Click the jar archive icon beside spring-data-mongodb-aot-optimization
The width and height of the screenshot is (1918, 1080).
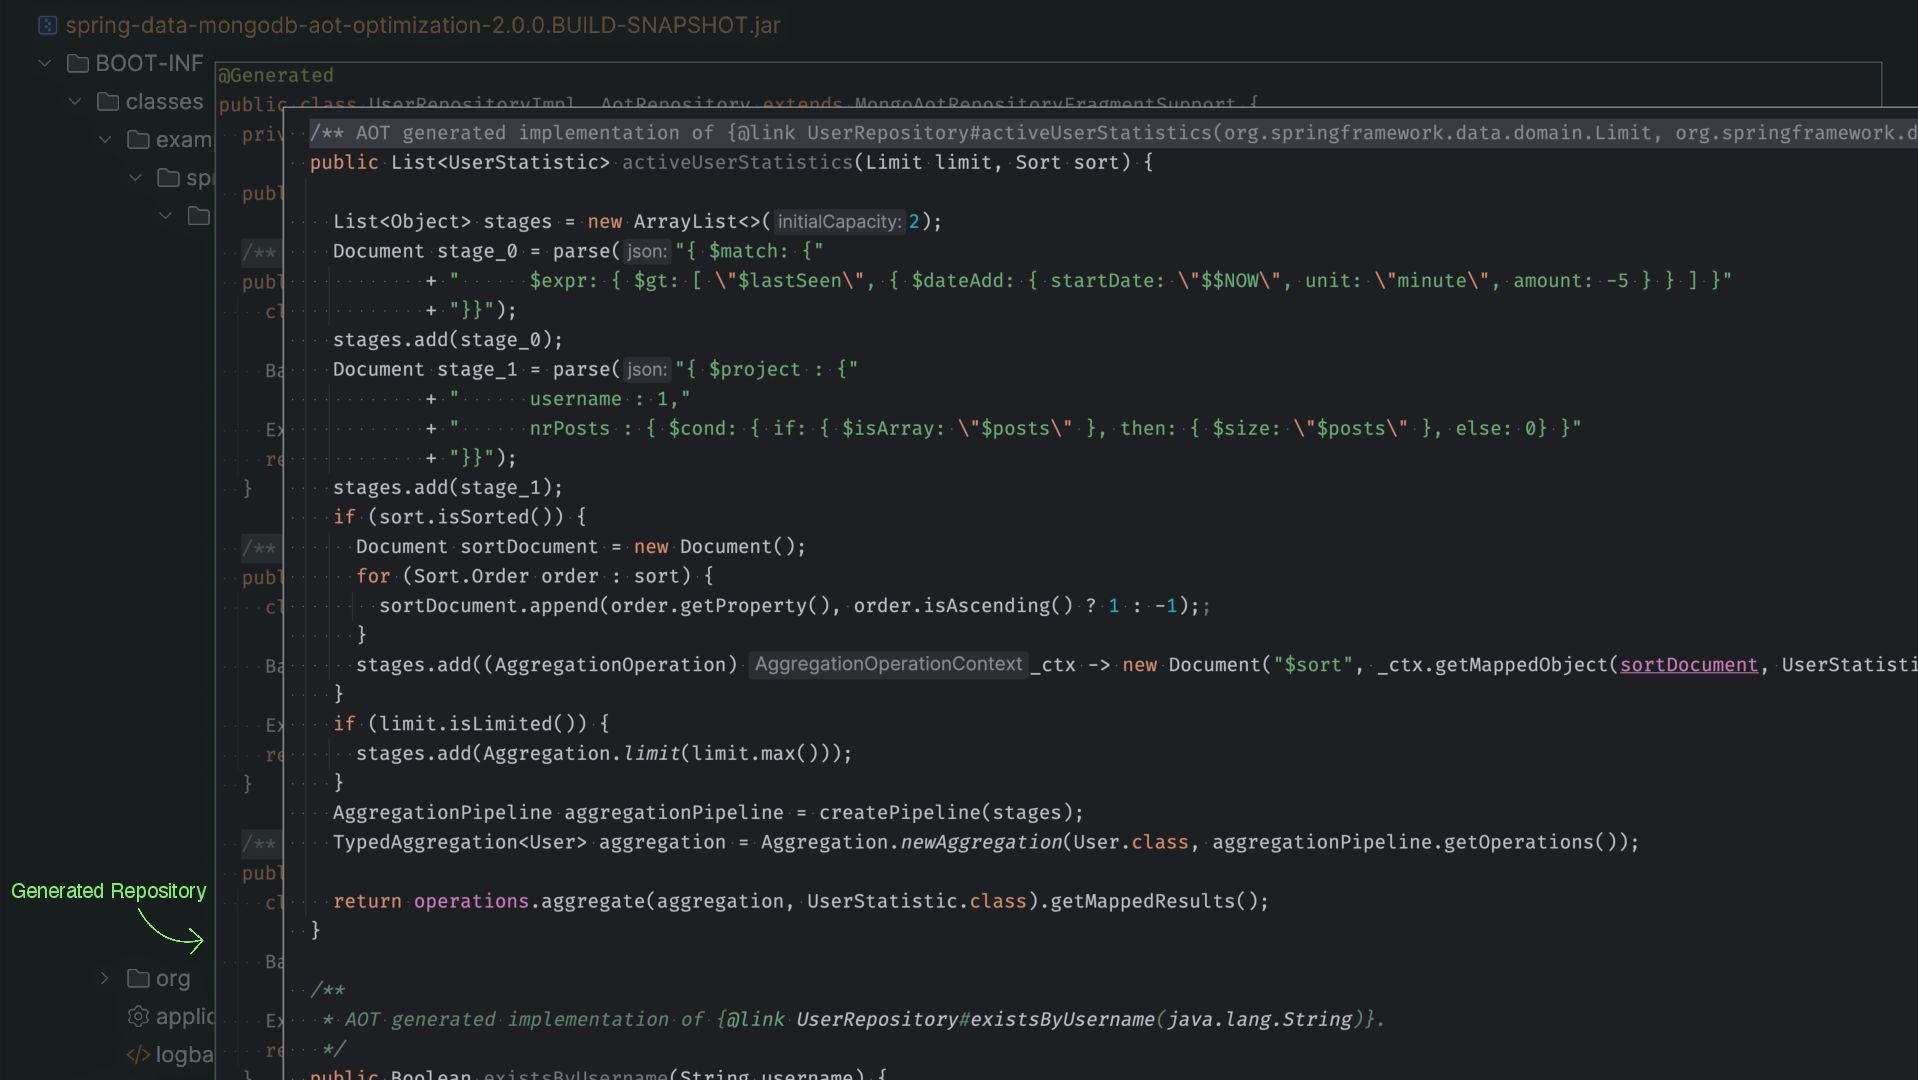pyautogui.click(x=47, y=25)
